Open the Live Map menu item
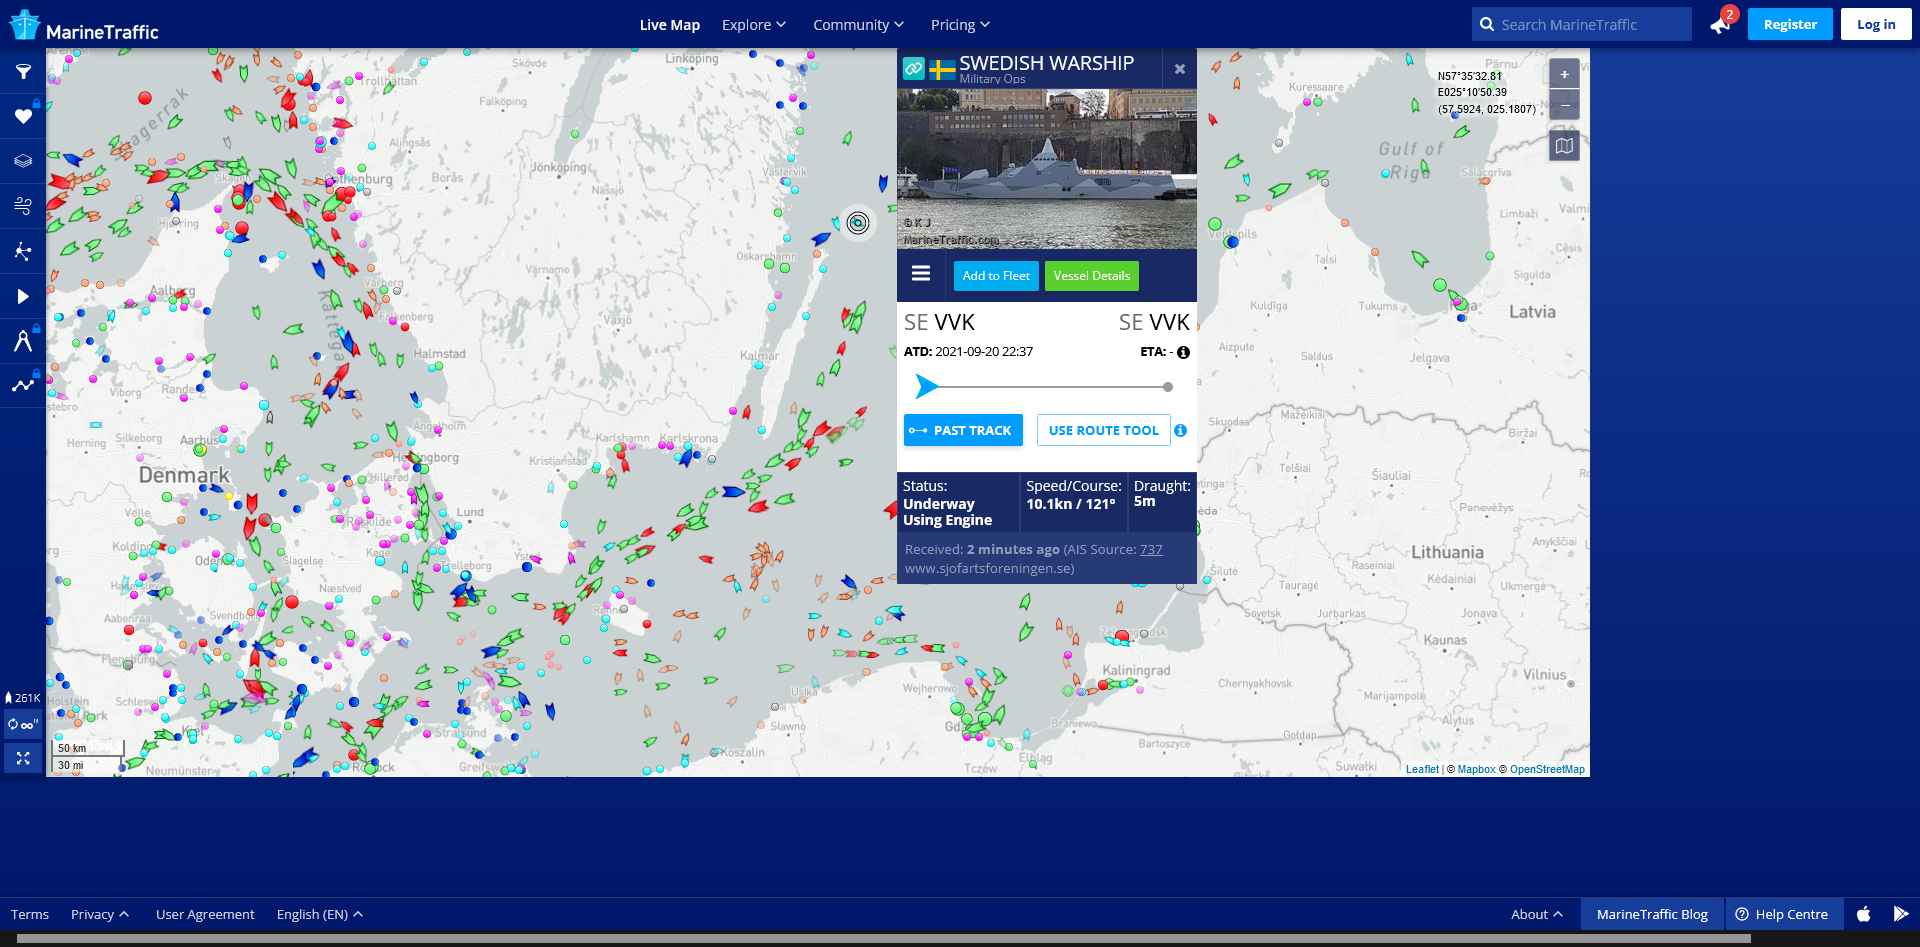Viewport: 1920px width, 947px height. [x=669, y=25]
